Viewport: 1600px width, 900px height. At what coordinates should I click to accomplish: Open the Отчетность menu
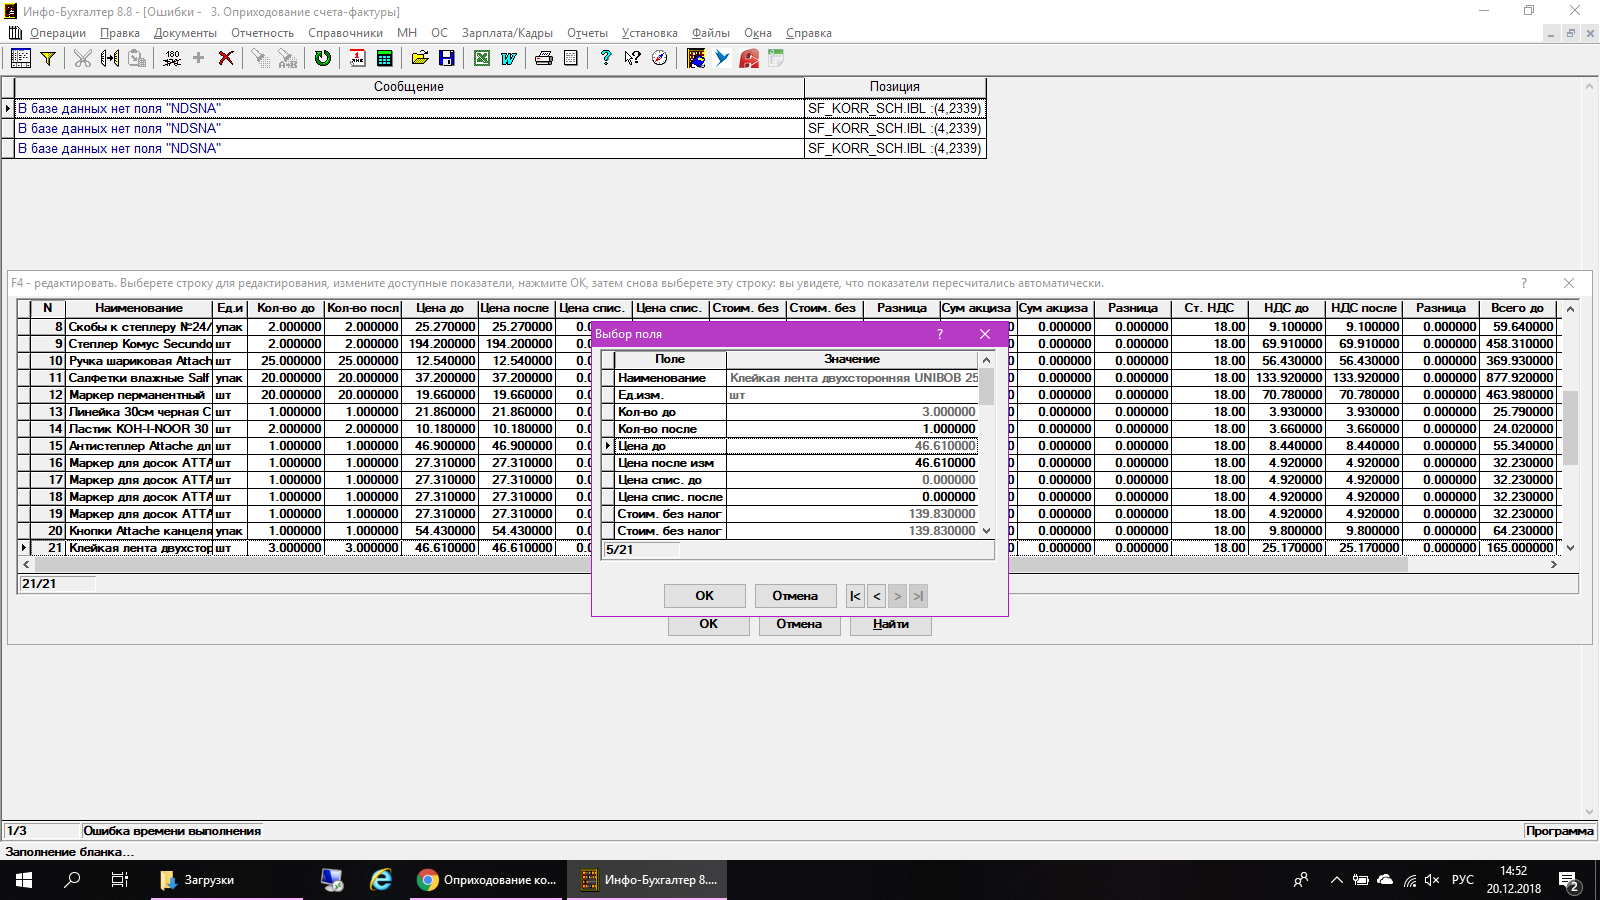(262, 33)
